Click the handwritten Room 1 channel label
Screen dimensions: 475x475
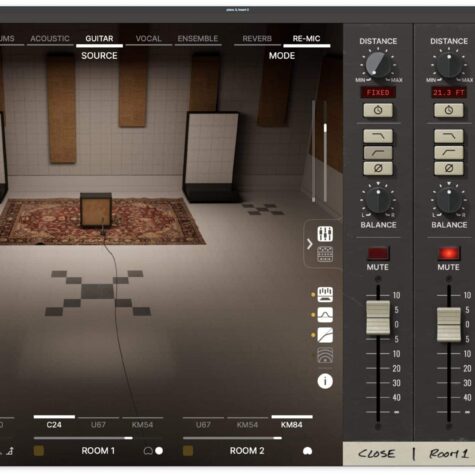pyautogui.click(x=449, y=454)
